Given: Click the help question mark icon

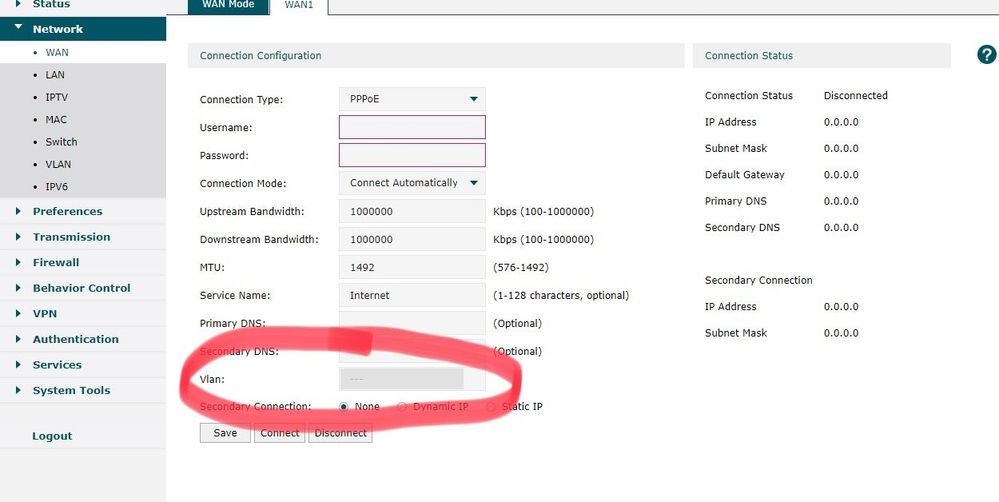Looking at the screenshot, I should 986,55.
